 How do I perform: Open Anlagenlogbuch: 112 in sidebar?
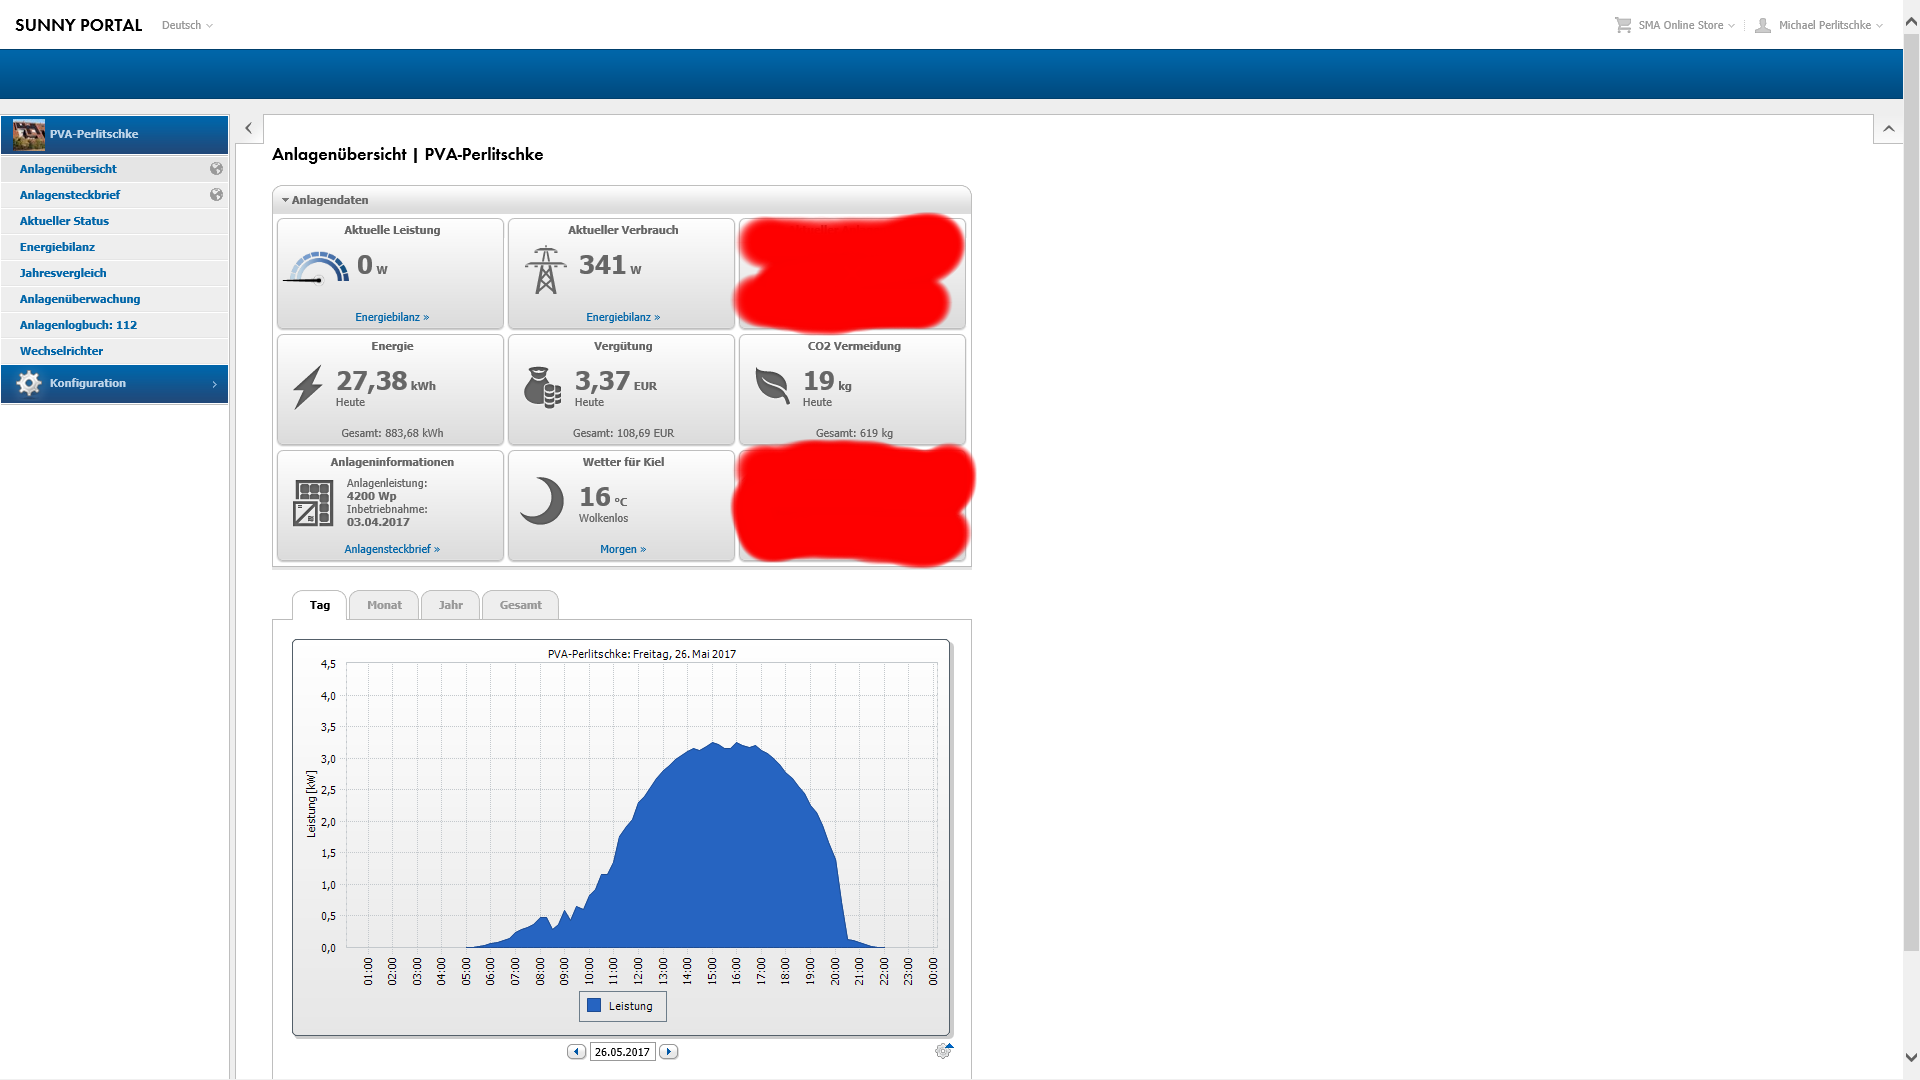click(78, 325)
